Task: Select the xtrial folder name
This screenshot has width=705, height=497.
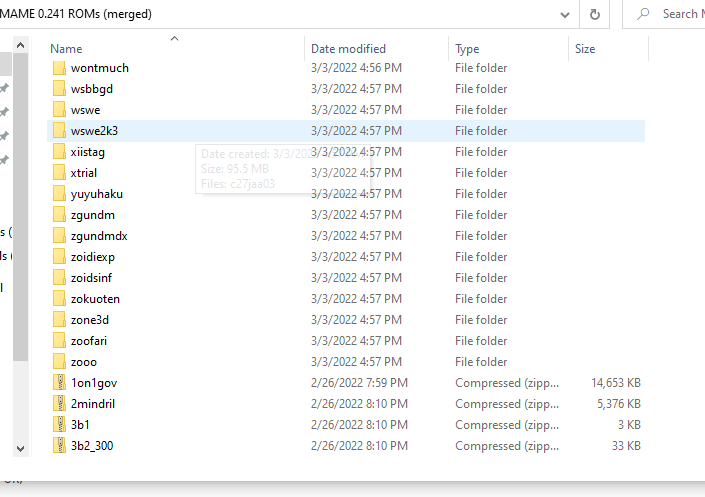Action: point(84,173)
